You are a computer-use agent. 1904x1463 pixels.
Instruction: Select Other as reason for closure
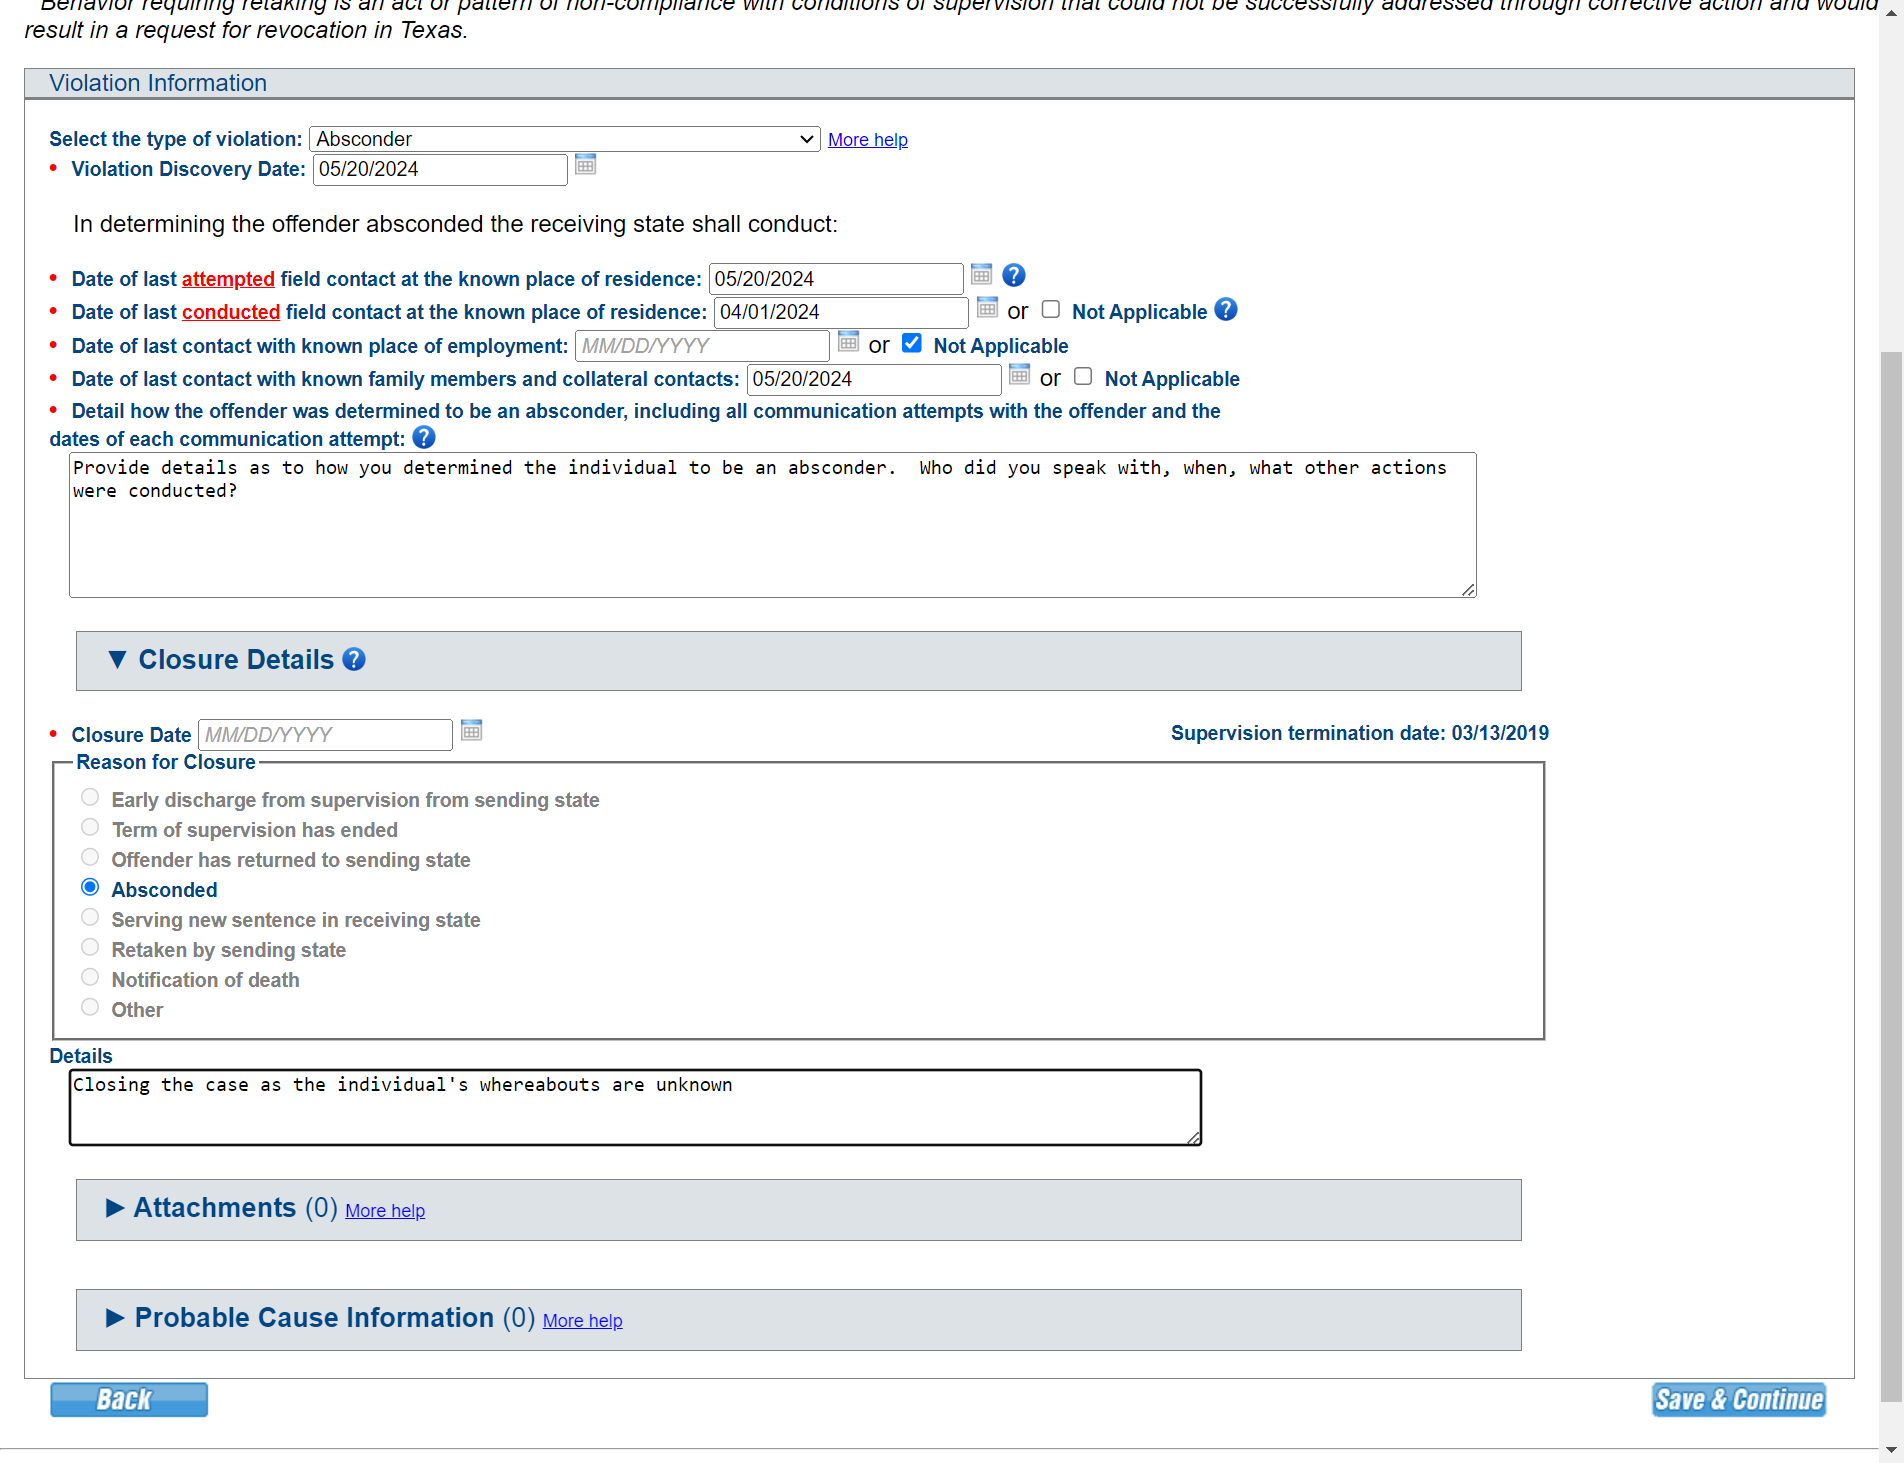90,1008
